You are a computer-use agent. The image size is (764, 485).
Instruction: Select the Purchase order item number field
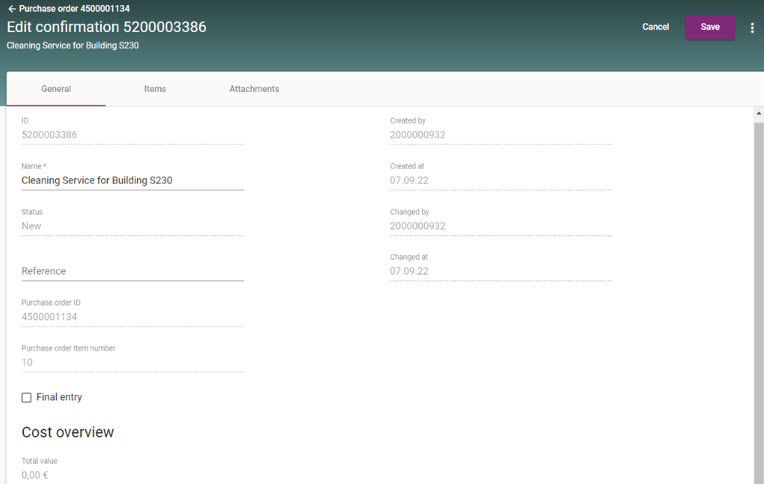(x=132, y=363)
